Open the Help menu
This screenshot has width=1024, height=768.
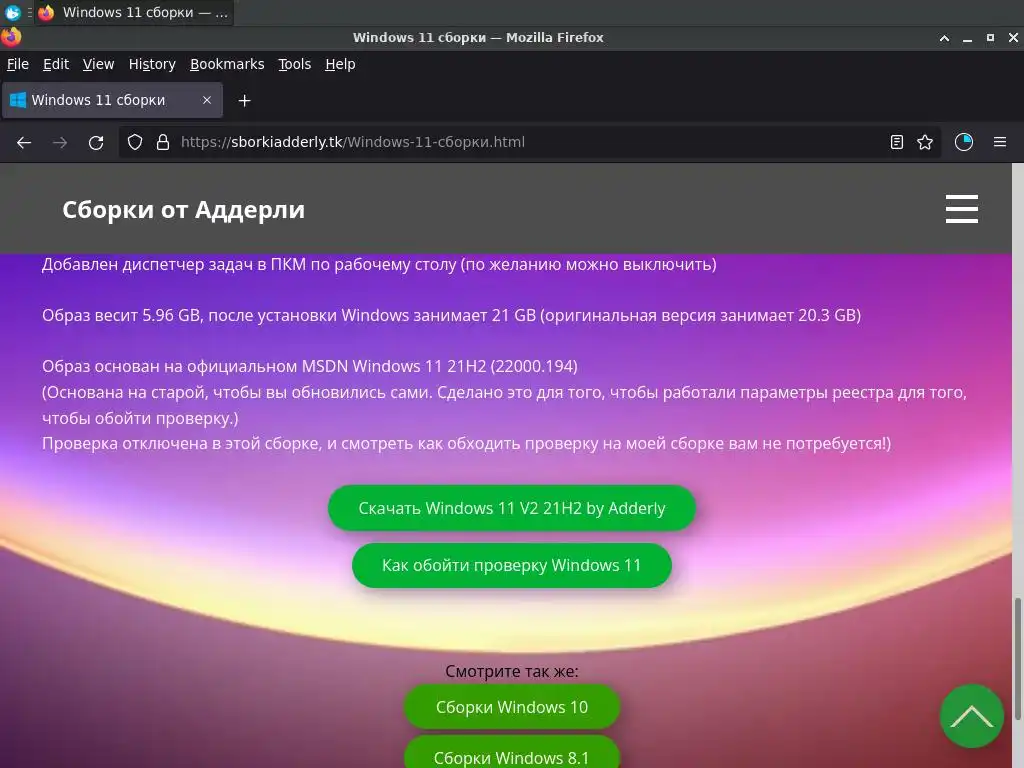coord(340,64)
